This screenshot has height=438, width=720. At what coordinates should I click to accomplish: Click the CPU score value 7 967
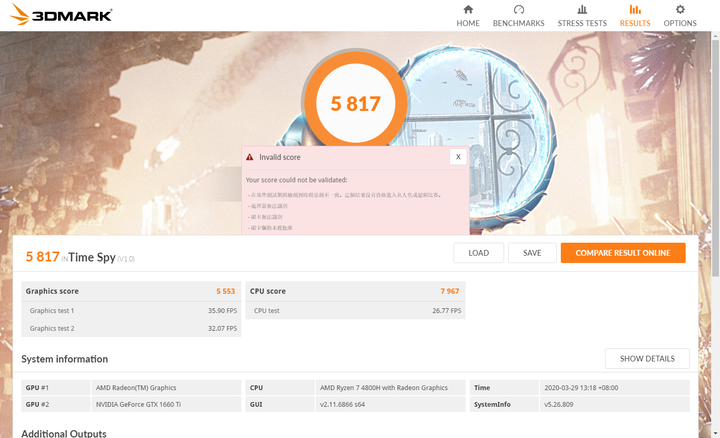coord(450,291)
